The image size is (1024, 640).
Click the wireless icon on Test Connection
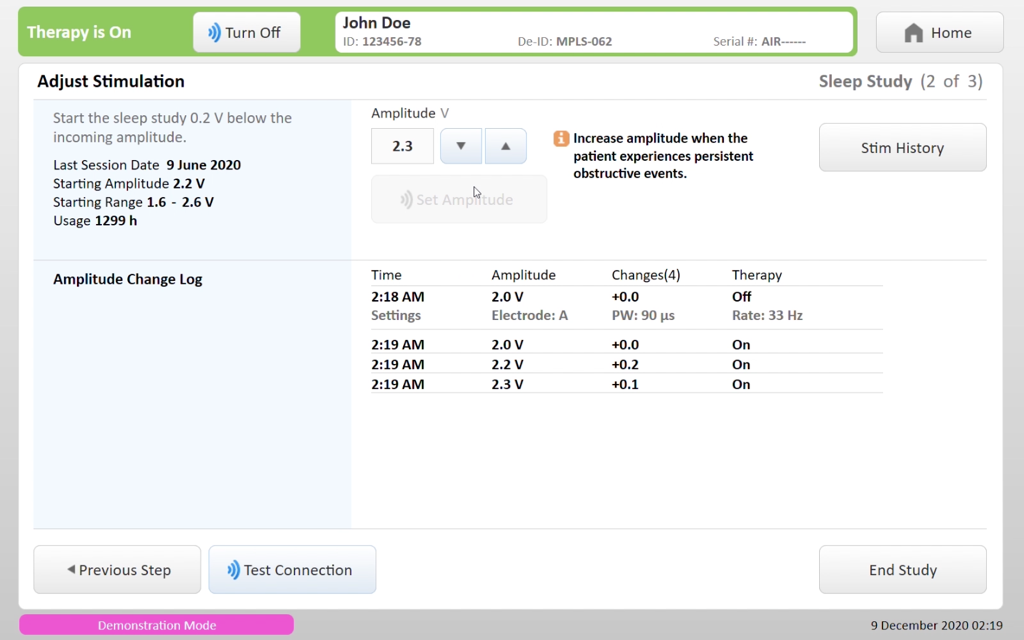pos(233,570)
